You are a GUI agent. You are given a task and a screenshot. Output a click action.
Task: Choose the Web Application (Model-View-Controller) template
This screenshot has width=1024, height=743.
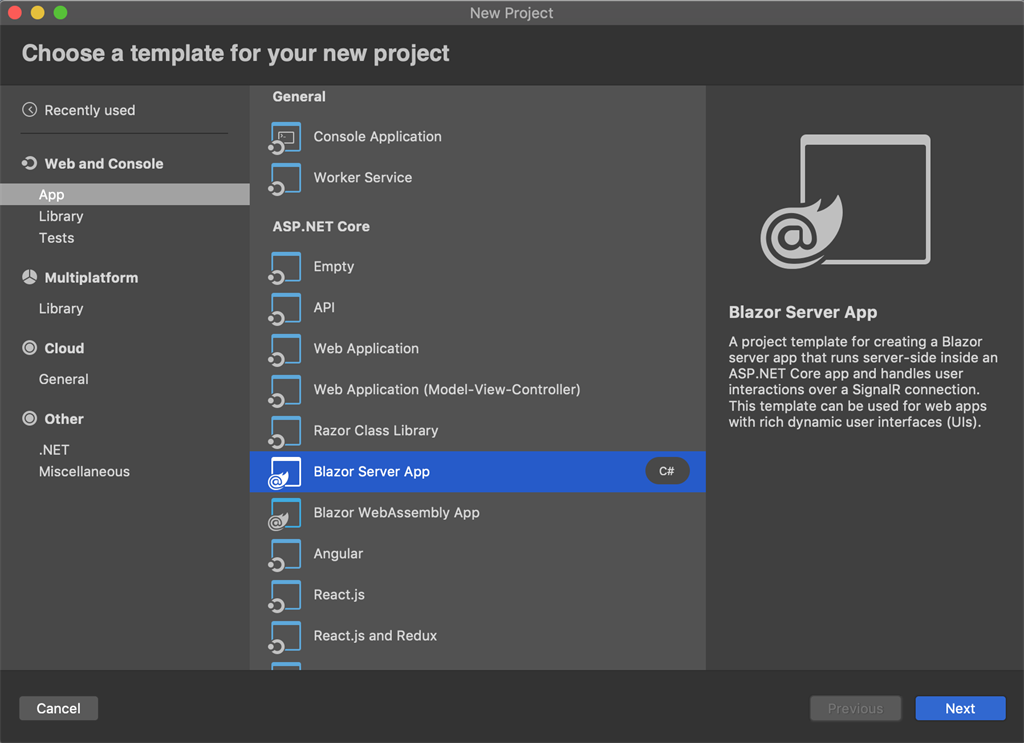[446, 390]
